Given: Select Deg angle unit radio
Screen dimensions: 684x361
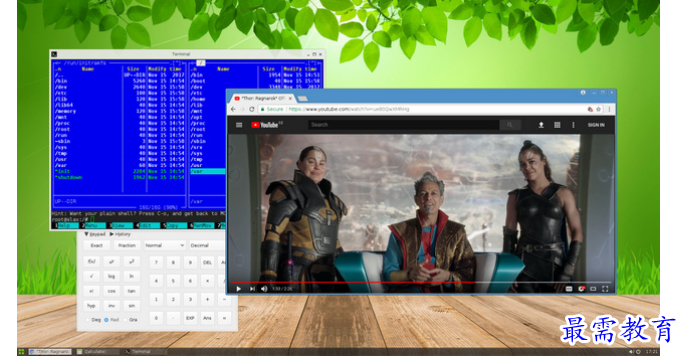Looking at the screenshot, I should (93, 320).
